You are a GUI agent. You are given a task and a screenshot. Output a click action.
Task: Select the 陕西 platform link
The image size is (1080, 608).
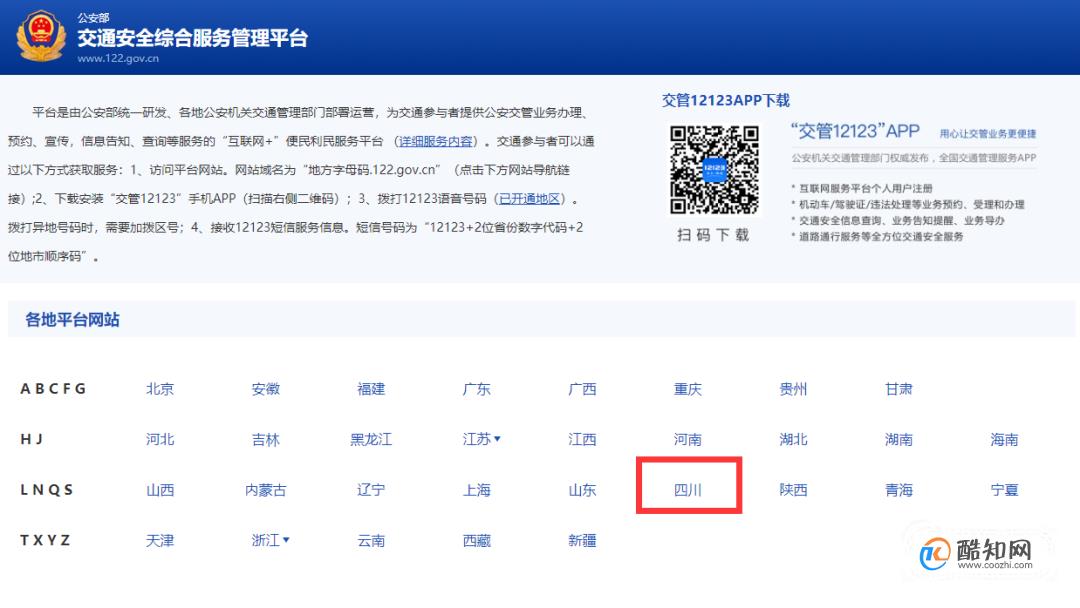[793, 490]
